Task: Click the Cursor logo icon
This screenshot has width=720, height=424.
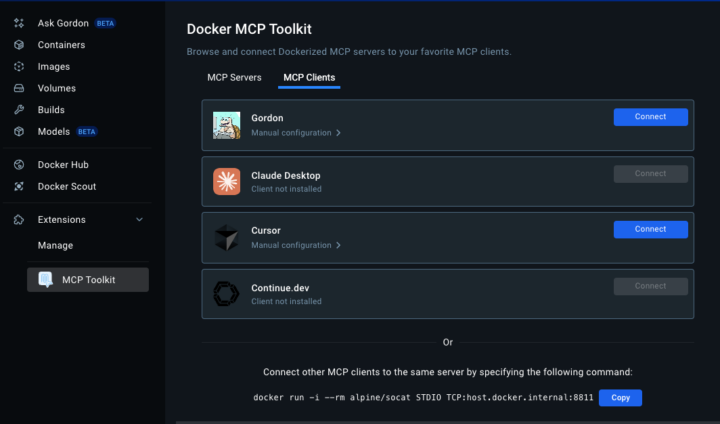Action: [x=226, y=237]
